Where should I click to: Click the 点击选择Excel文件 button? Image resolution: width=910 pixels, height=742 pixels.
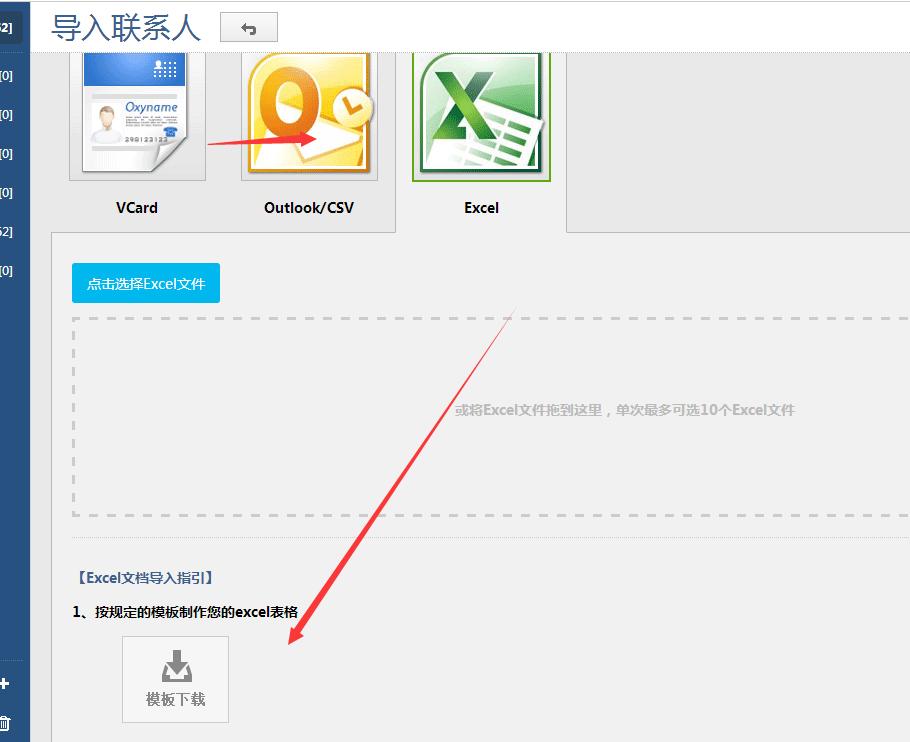coord(145,283)
